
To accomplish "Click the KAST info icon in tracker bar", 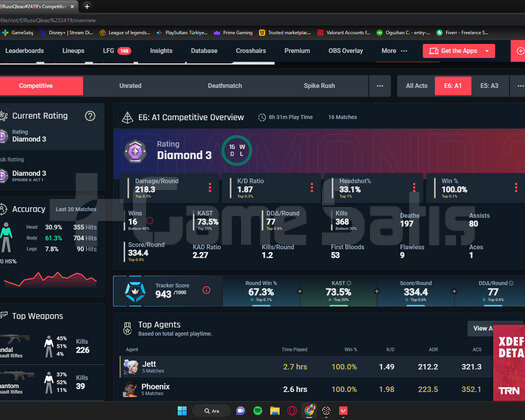I will pos(349,283).
